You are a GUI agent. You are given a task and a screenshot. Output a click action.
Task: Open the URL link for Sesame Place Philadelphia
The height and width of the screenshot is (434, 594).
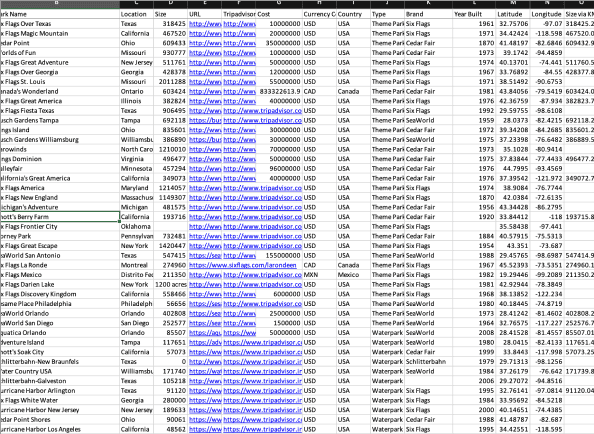click(x=205, y=304)
